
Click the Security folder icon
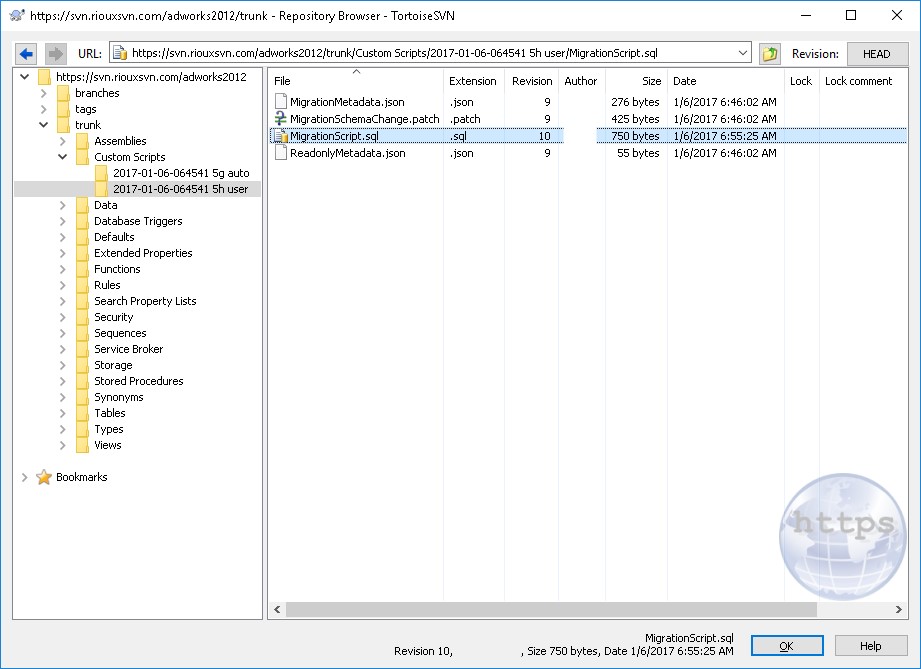(82, 317)
